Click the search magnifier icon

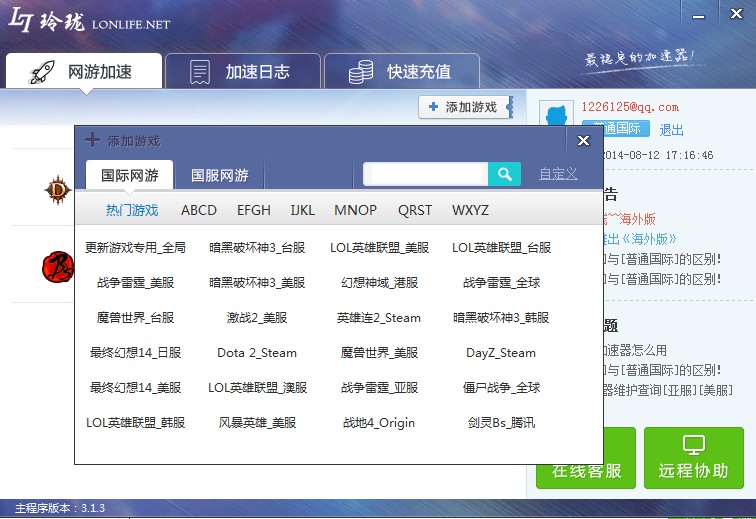tap(504, 174)
